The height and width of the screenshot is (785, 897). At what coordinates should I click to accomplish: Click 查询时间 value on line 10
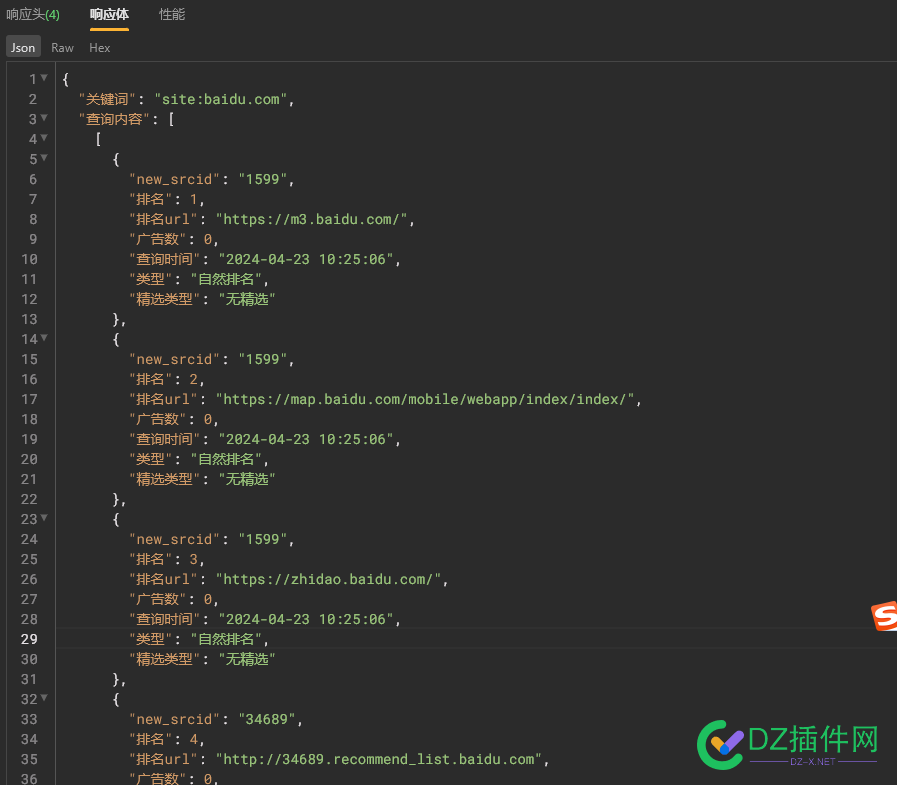click(306, 259)
